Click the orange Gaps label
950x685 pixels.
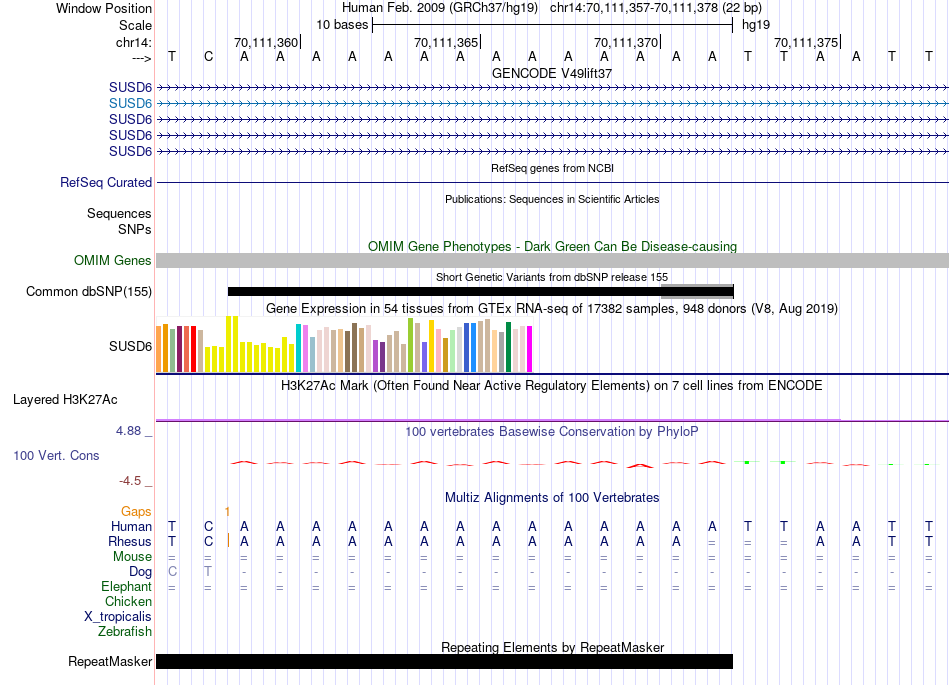coord(136,511)
